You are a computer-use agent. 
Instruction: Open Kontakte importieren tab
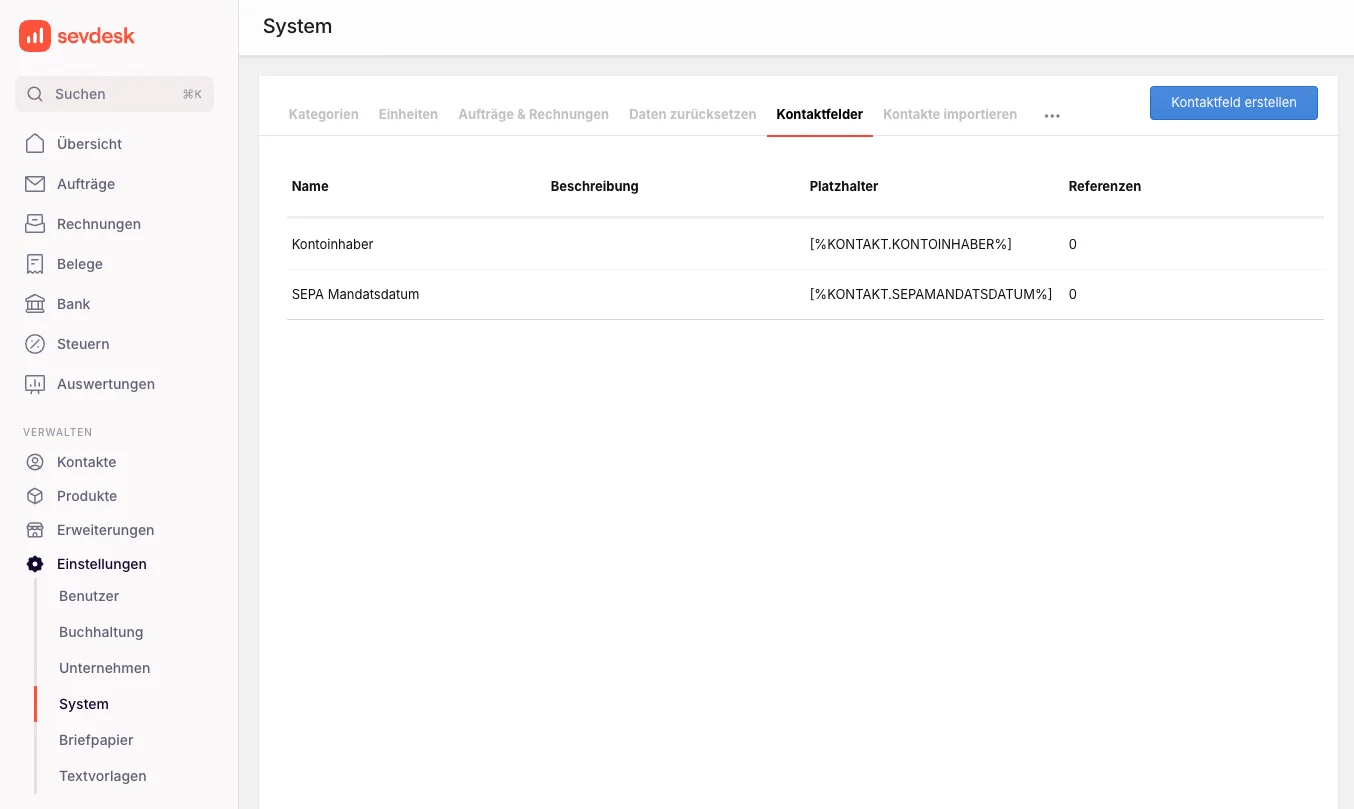click(950, 114)
